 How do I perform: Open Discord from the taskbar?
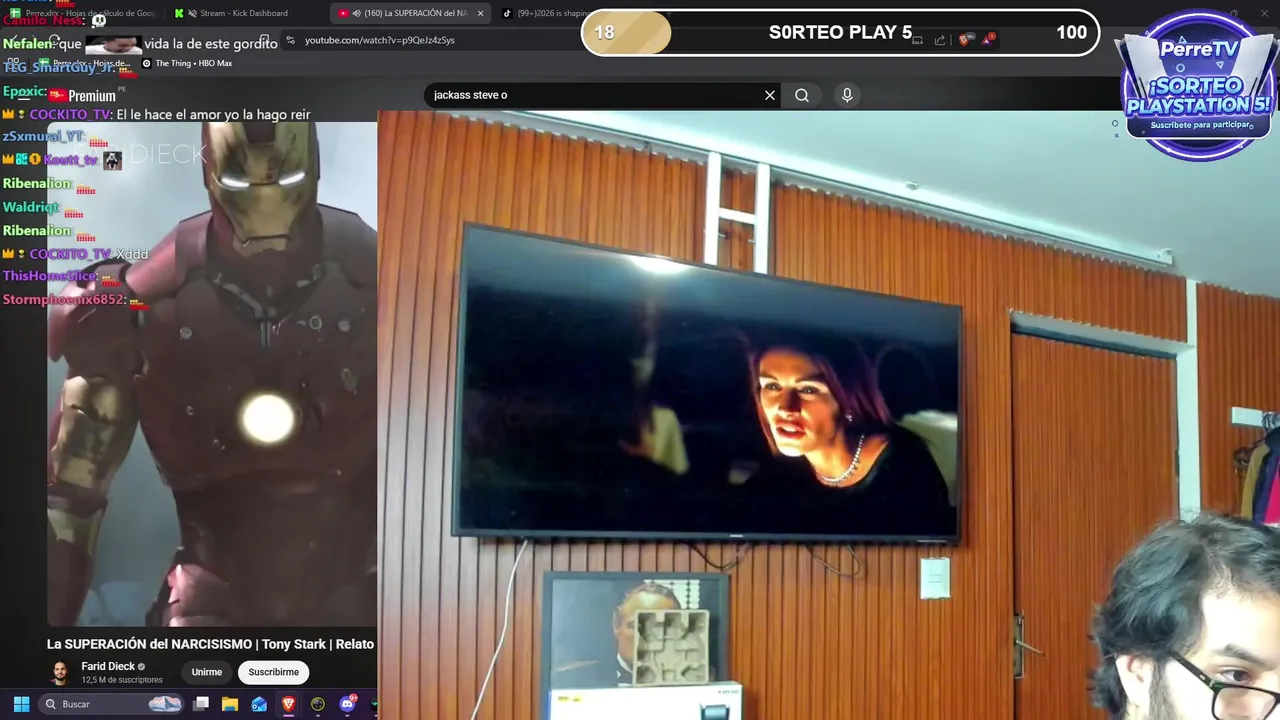348,704
